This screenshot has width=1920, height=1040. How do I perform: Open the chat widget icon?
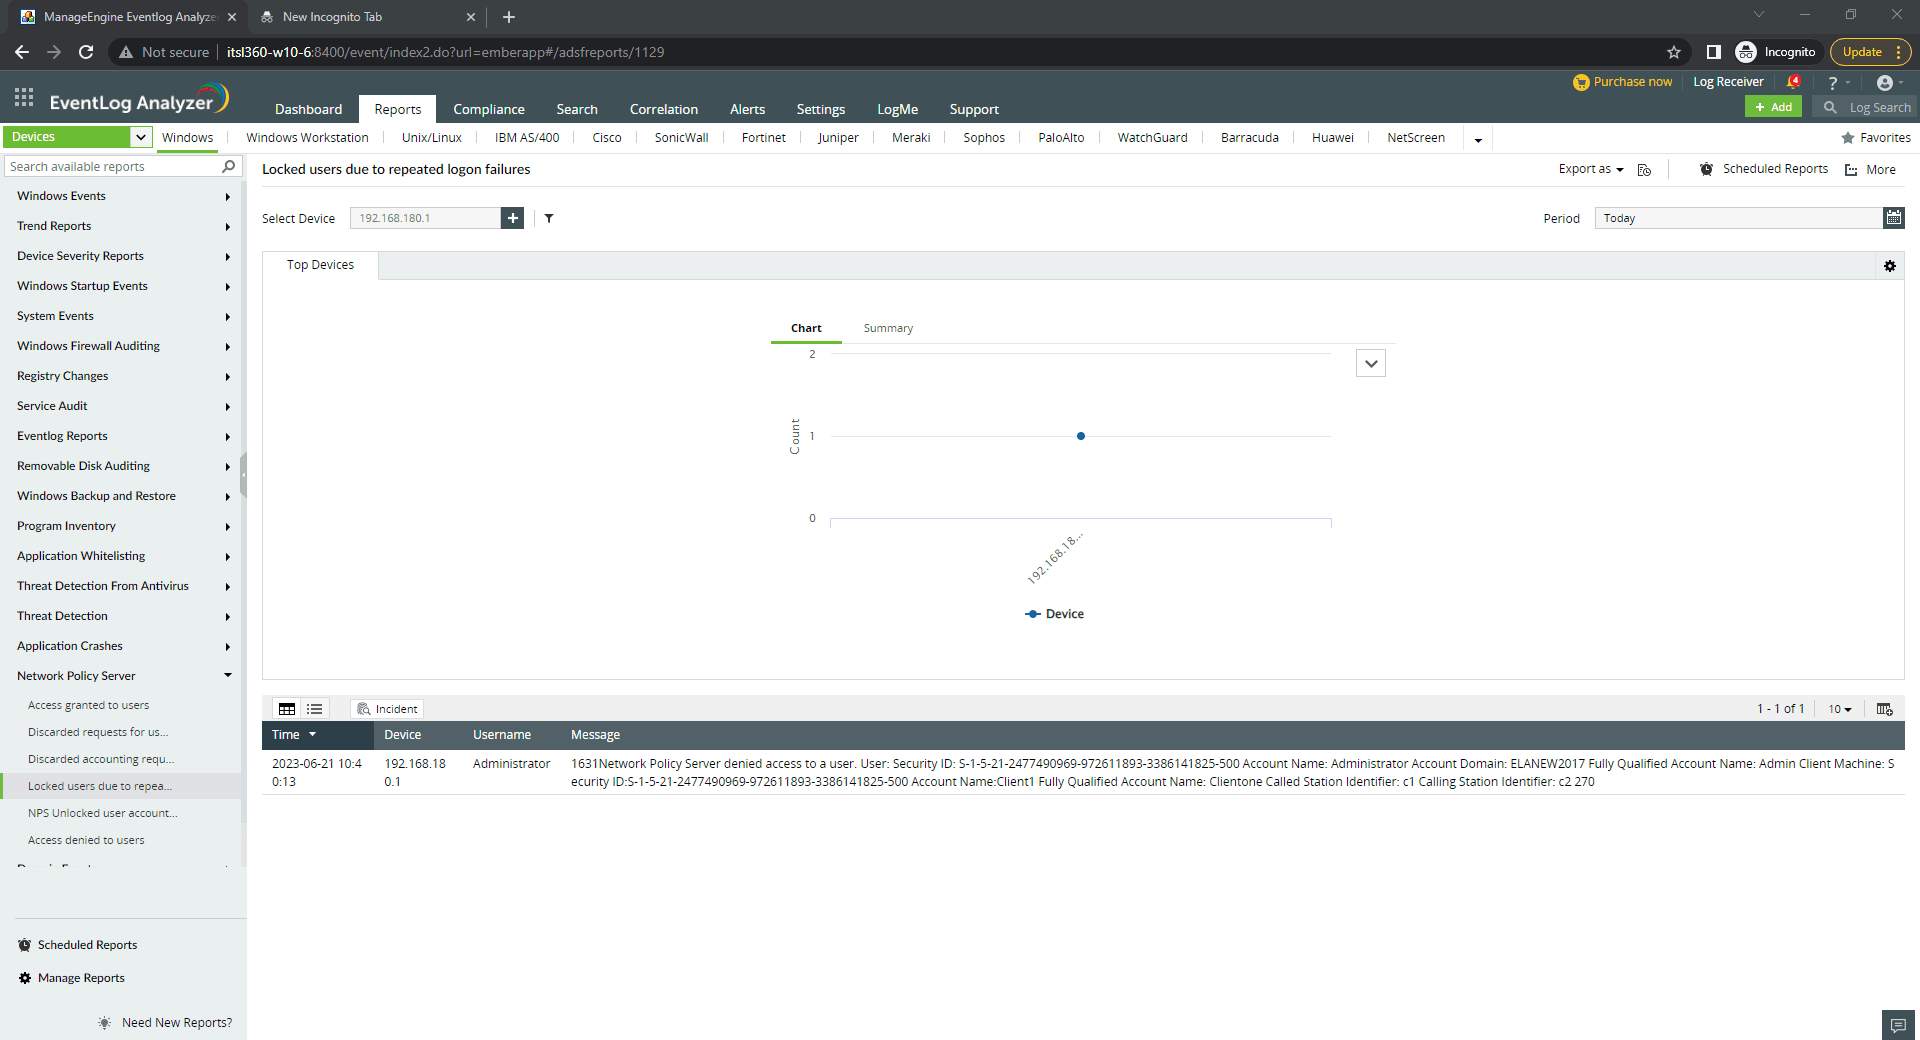(x=1898, y=1025)
